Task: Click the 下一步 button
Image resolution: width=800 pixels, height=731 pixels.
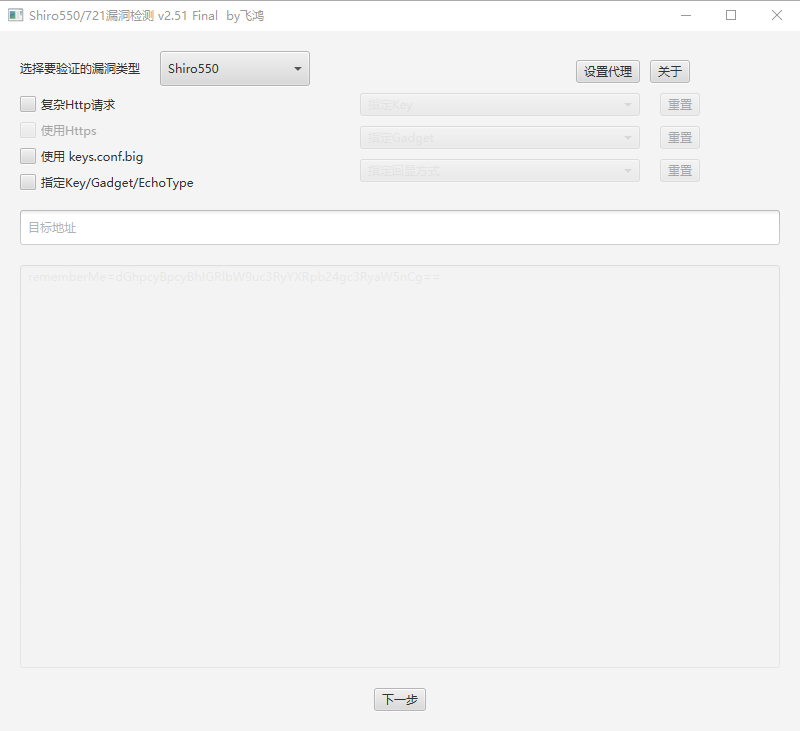Action: (x=400, y=699)
